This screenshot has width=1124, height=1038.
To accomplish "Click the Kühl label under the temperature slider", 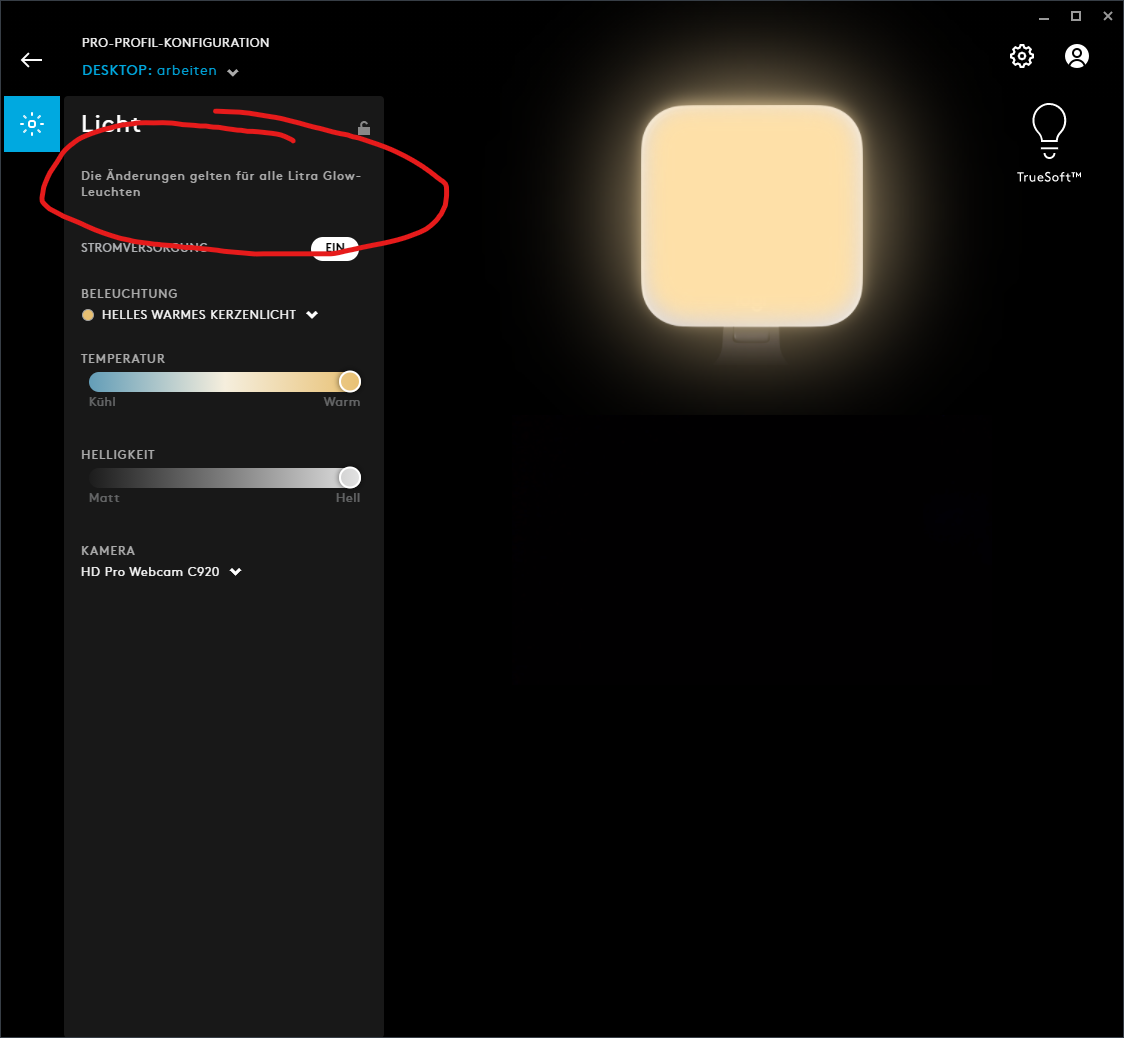I will pos(100,401).
